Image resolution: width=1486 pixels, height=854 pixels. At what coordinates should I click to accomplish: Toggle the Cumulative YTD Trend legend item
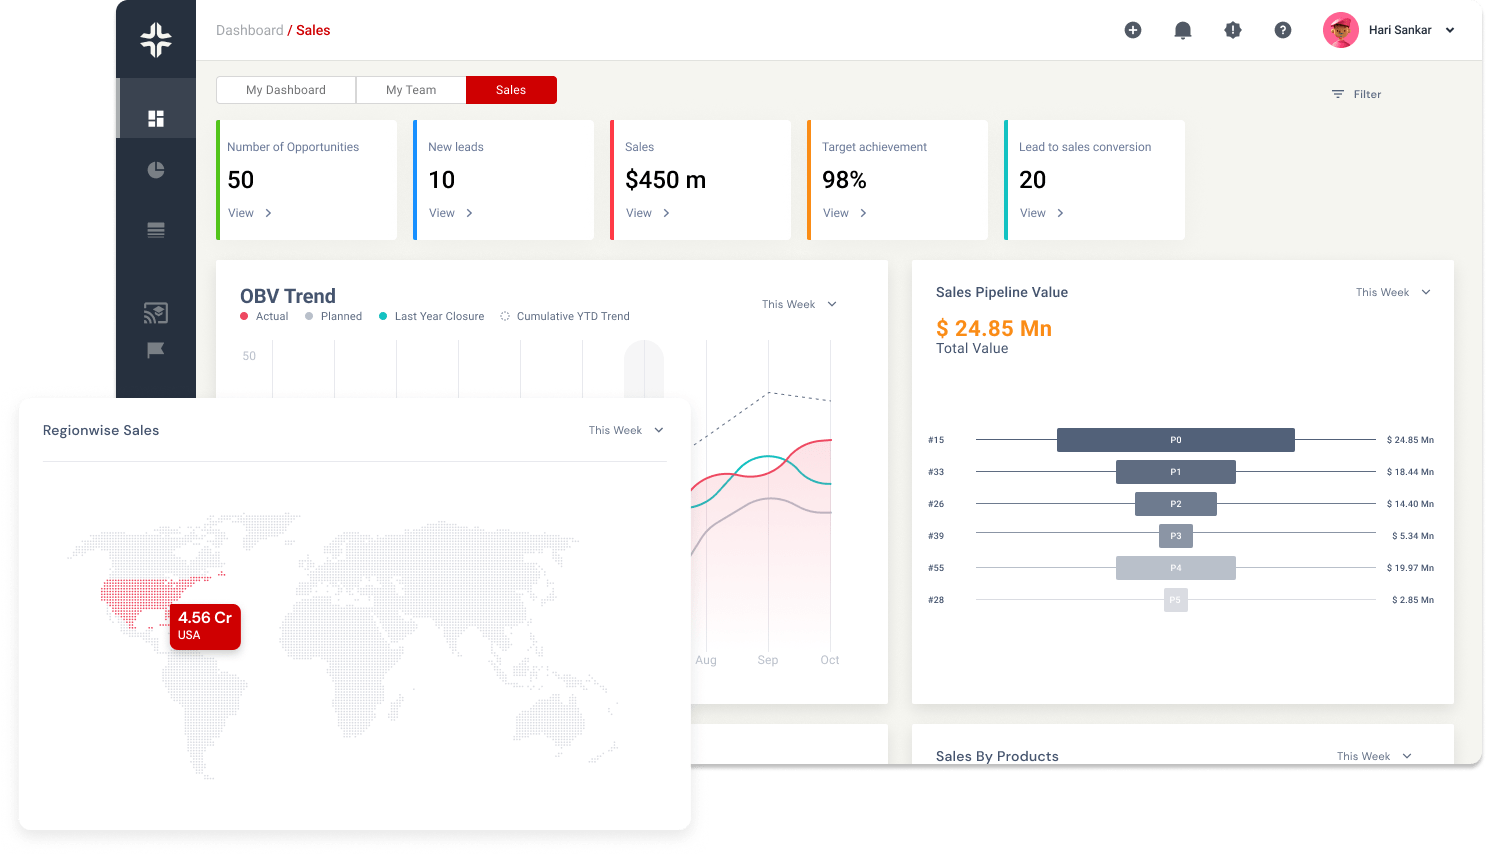[565, 316]
